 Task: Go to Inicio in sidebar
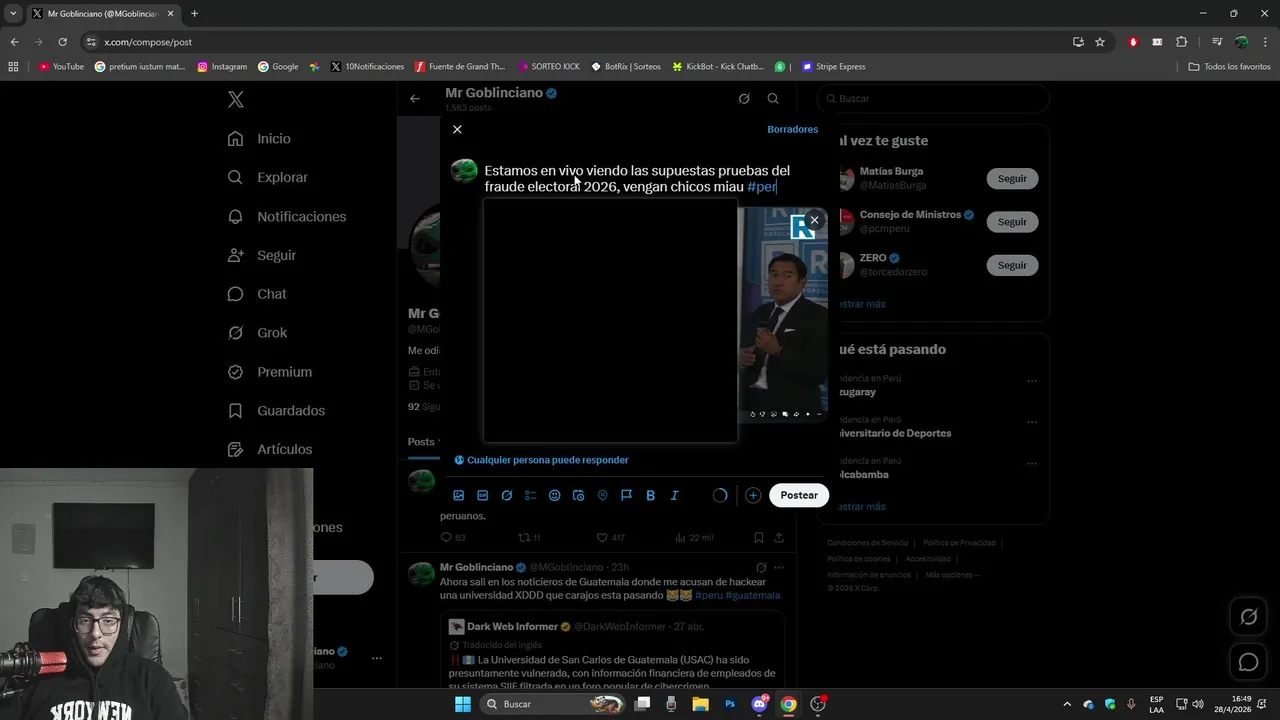pyautogui.click(x=259, y=139)
